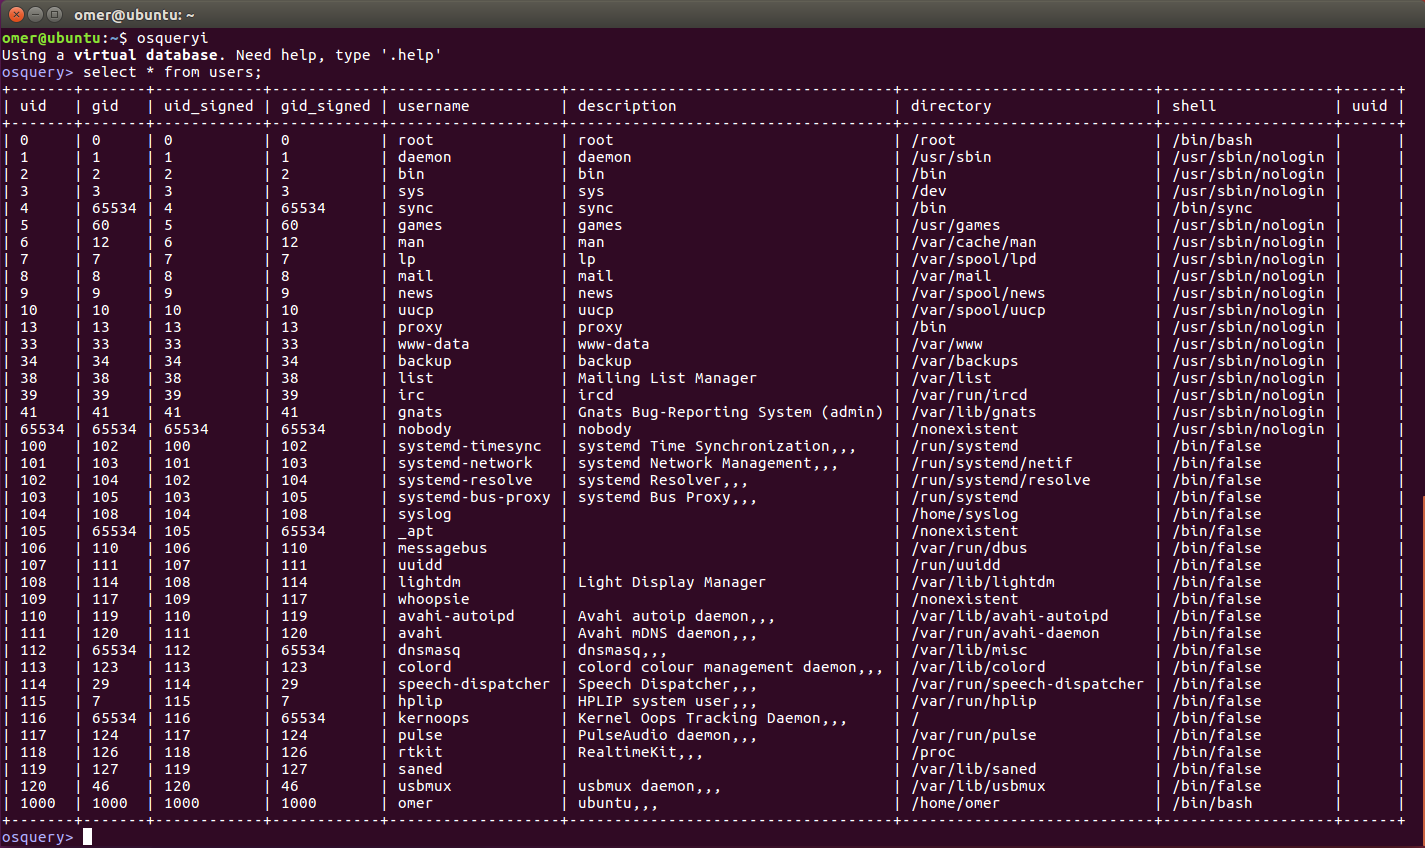Click the '/var/backups' directory

(965, 361)
